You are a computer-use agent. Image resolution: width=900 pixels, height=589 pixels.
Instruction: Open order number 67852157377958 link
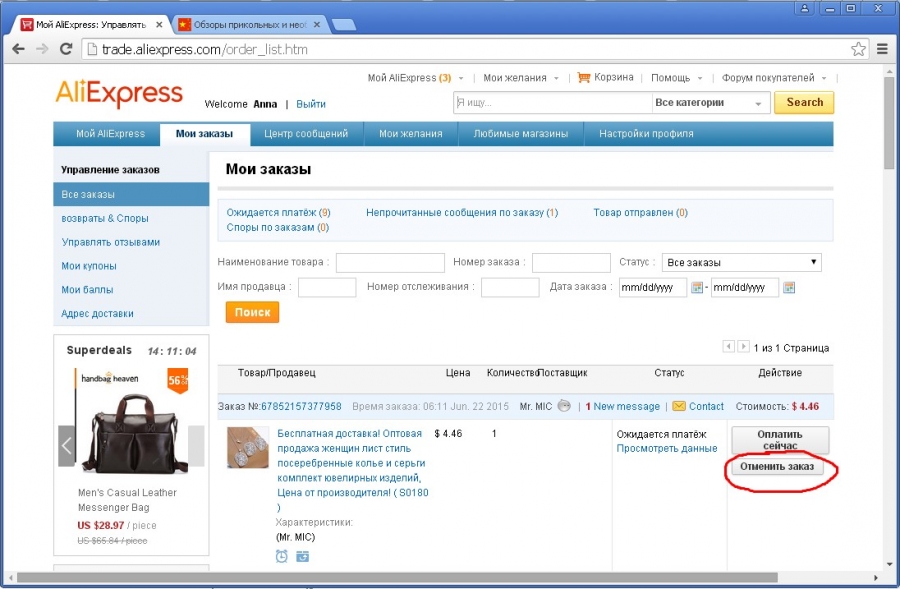(301, 406)
